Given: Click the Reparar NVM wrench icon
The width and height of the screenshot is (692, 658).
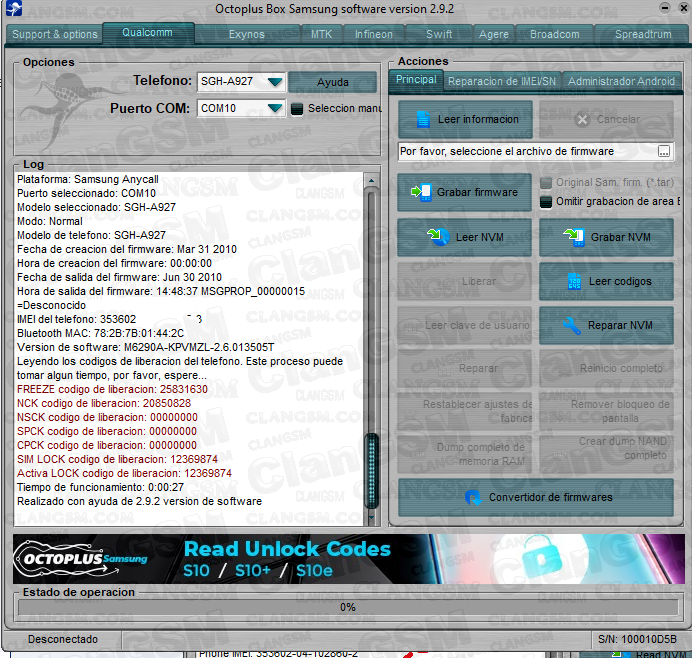Looking at the screenshot, I should 572,326.
